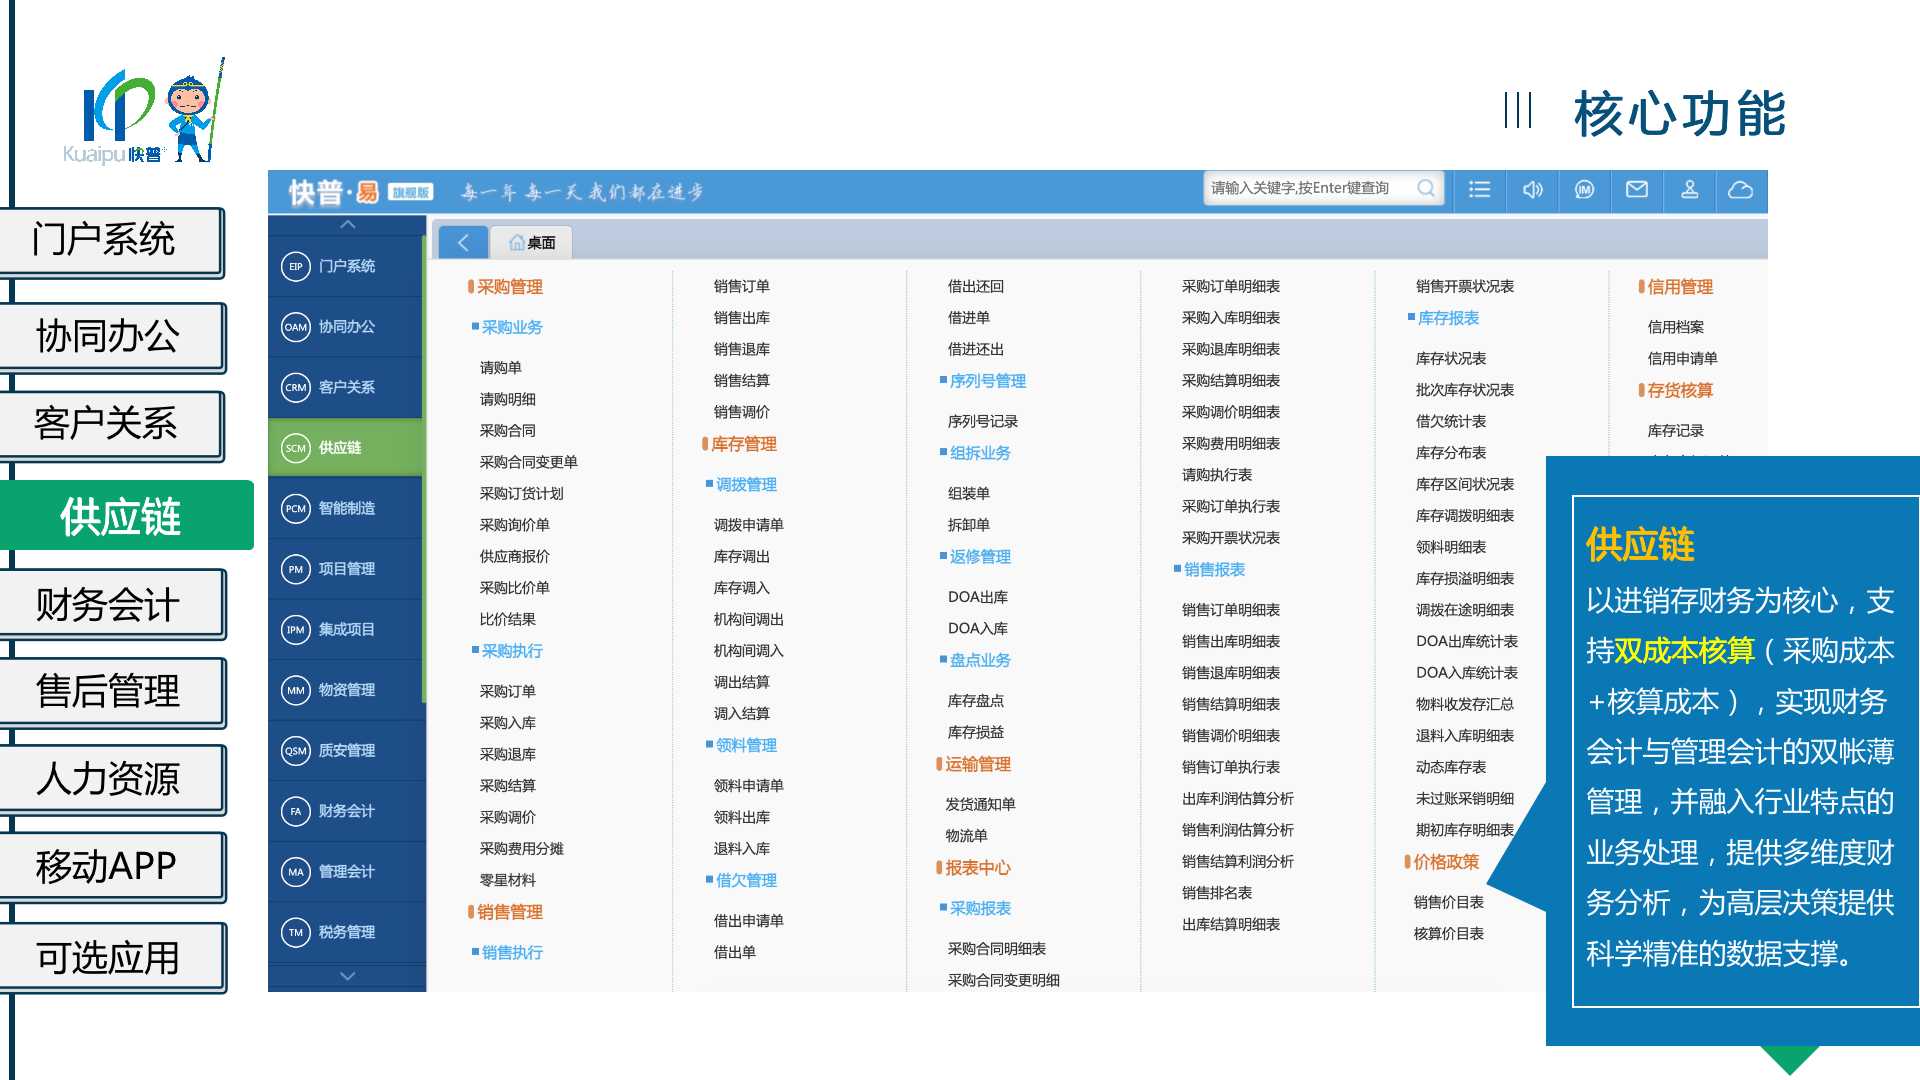Open the 采购订单 link
The image size is (1920, 1080).
[x=508, y=691]
